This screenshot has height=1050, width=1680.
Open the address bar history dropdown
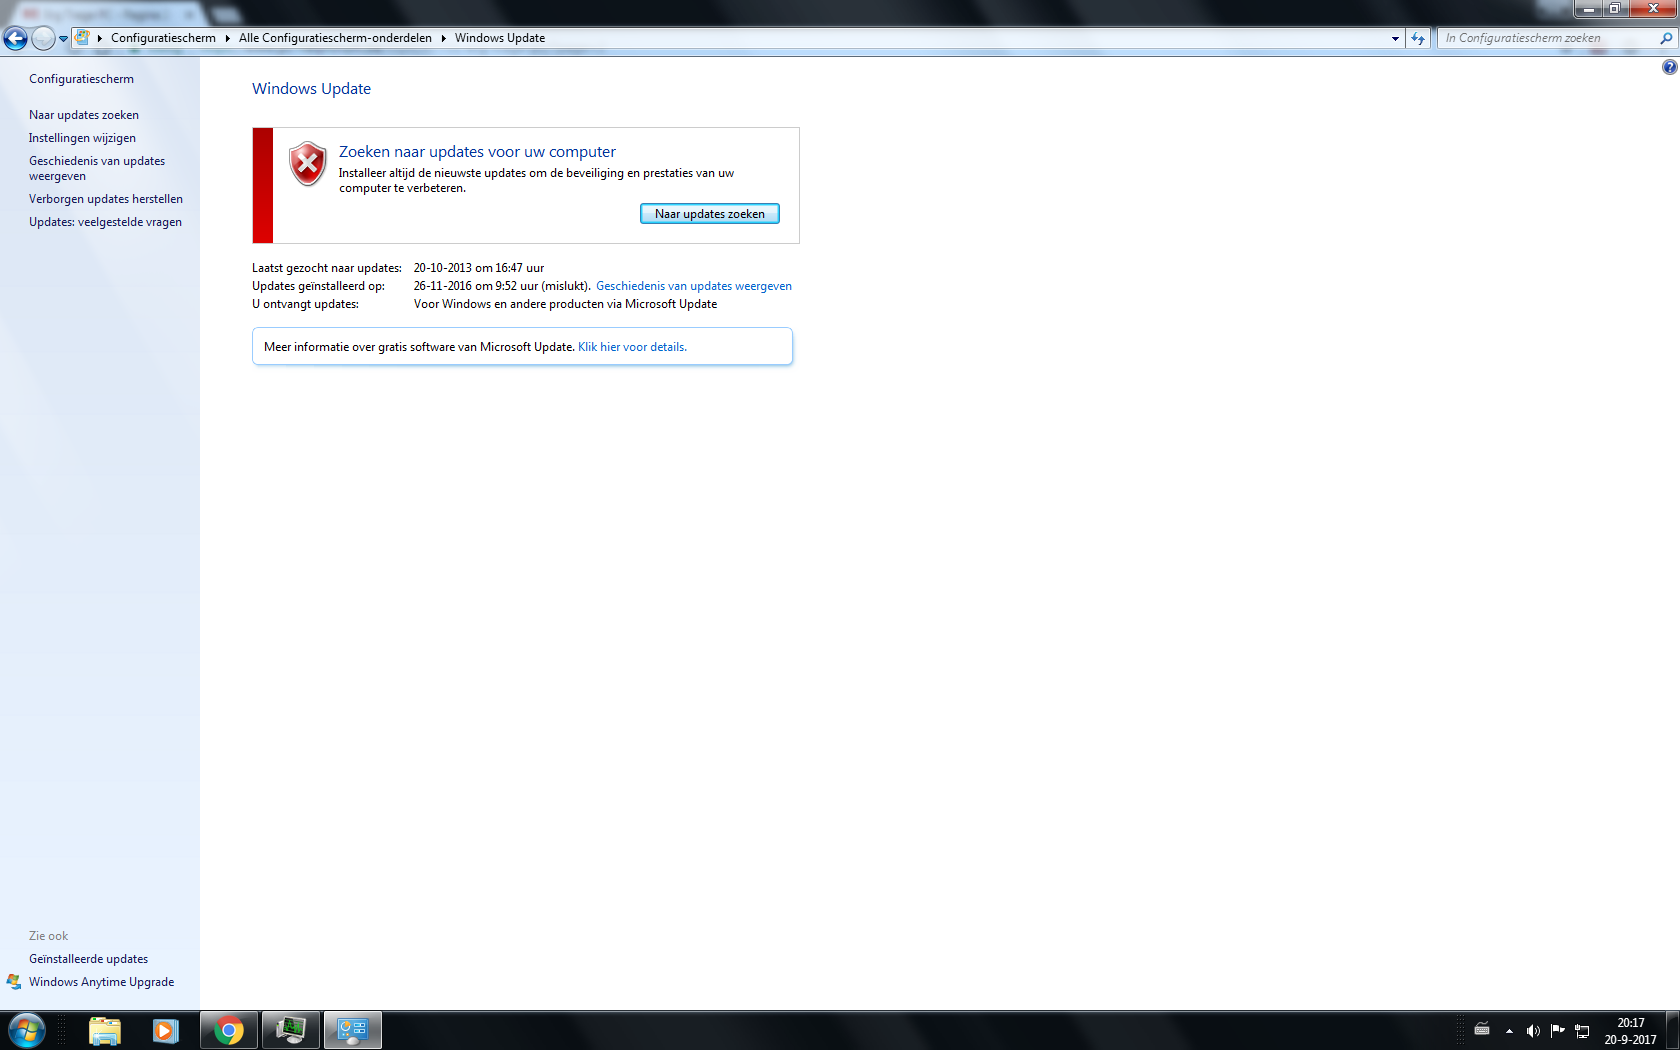click(x=1395, y=38)
